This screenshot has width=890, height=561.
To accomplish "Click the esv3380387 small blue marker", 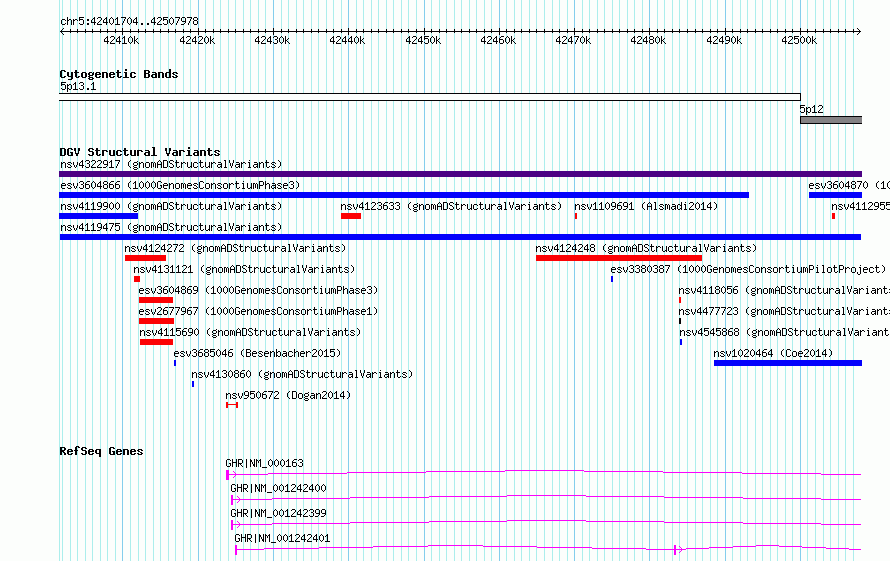I will 612,279.
